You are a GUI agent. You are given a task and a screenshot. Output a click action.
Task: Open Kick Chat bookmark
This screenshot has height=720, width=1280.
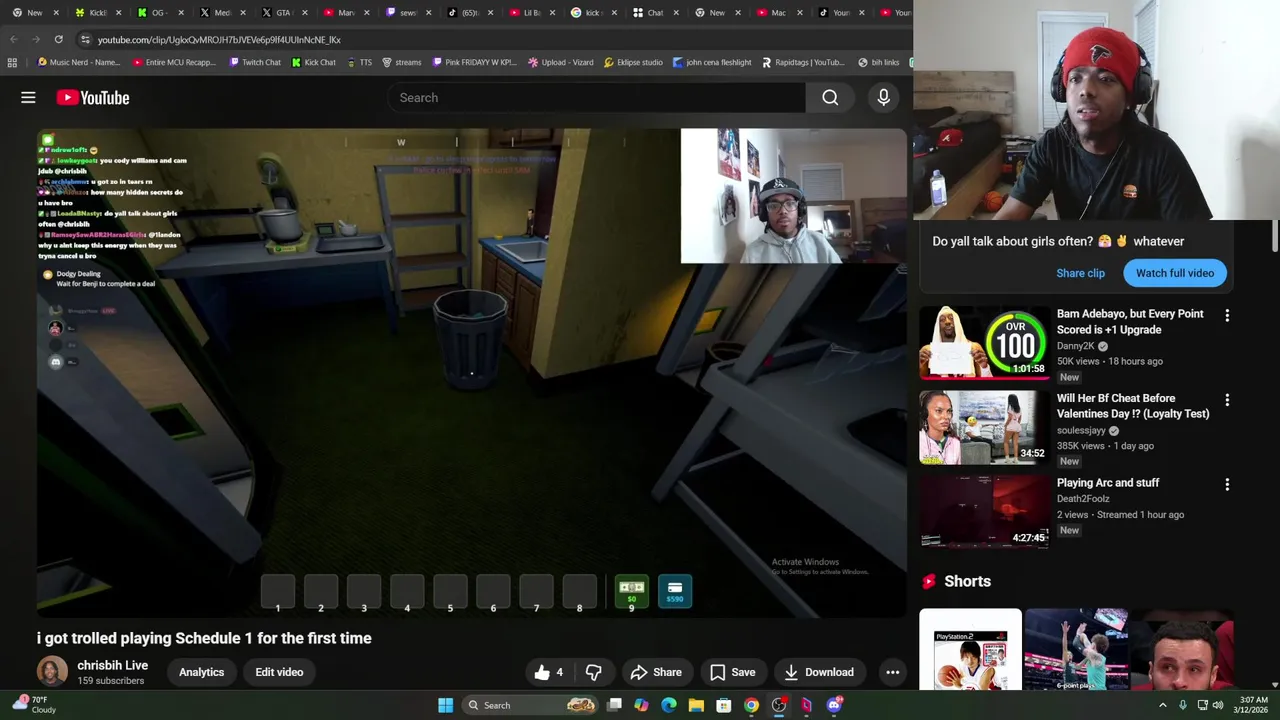(x=313, y=62)
